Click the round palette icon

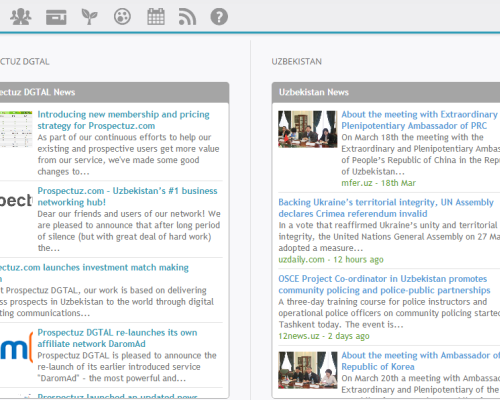(122, 17)
